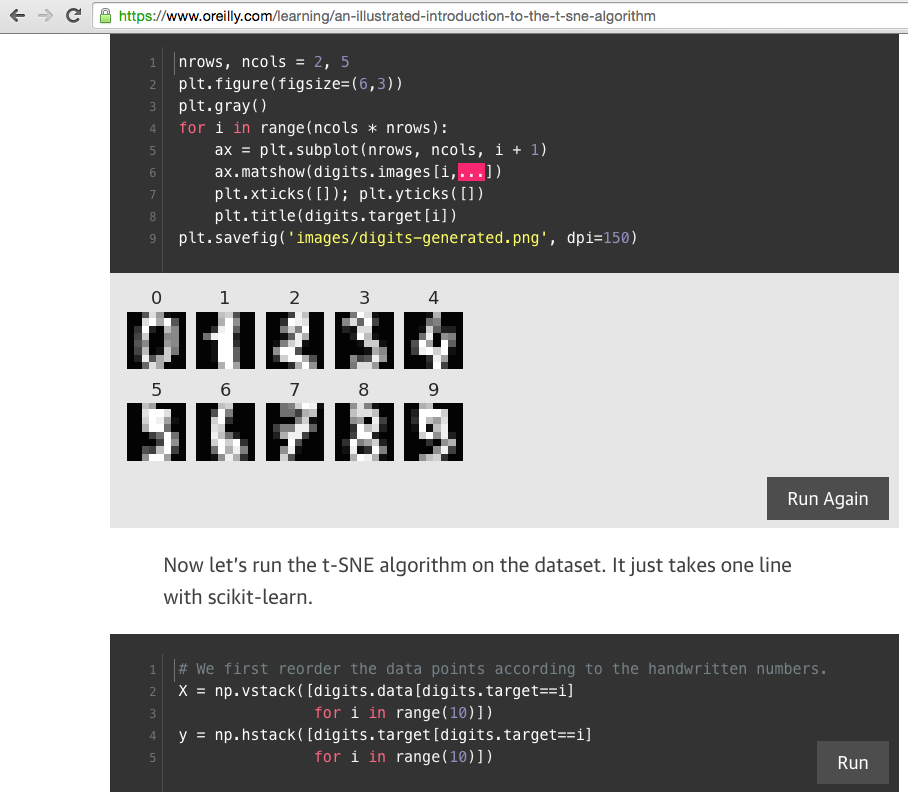Viewport: 908px width, 804px height.
Task: Click the browser Forward arrow
Action: [x=45, y=16]
